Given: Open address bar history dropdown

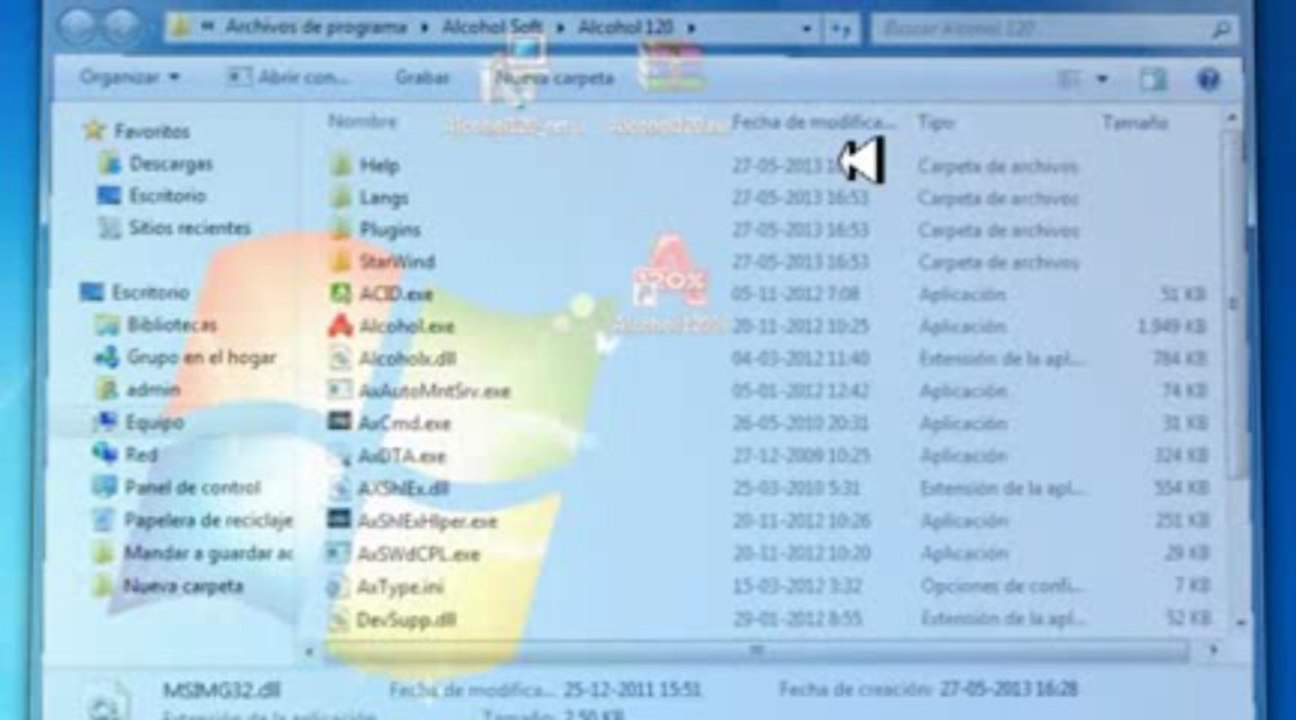Looking at the screenshot, I should [x=806, y=30].
